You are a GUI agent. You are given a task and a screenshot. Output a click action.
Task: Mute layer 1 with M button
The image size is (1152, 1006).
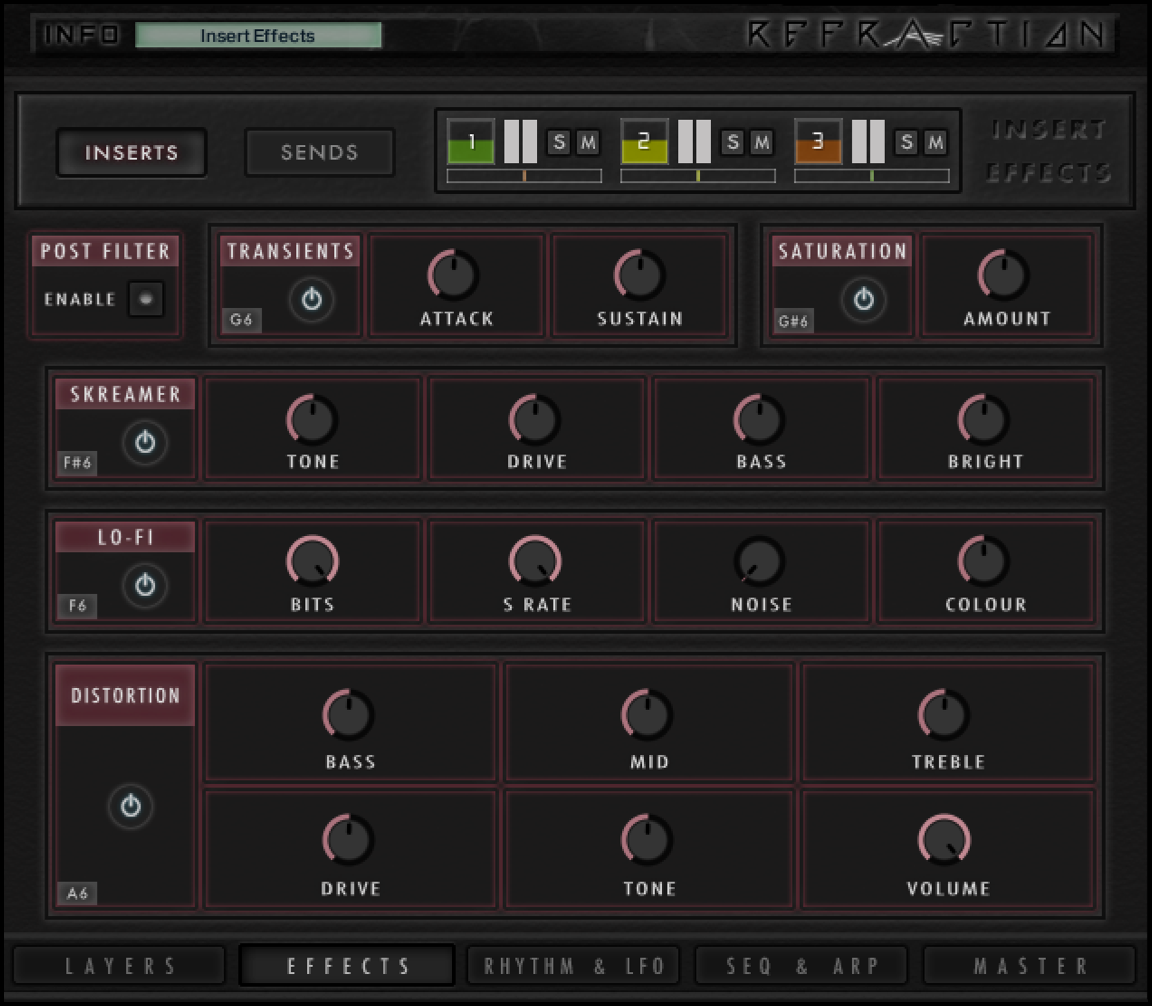click(588, 142)
